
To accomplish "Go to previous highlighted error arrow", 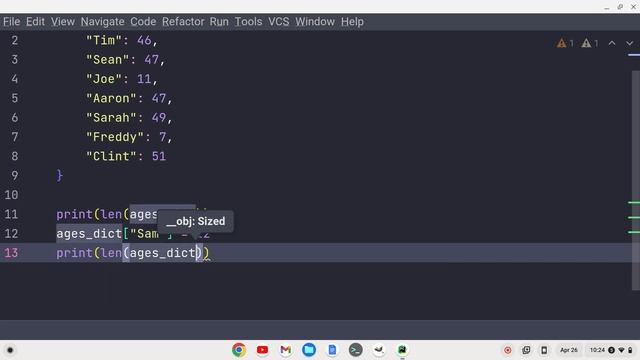I will coord(612,43).
